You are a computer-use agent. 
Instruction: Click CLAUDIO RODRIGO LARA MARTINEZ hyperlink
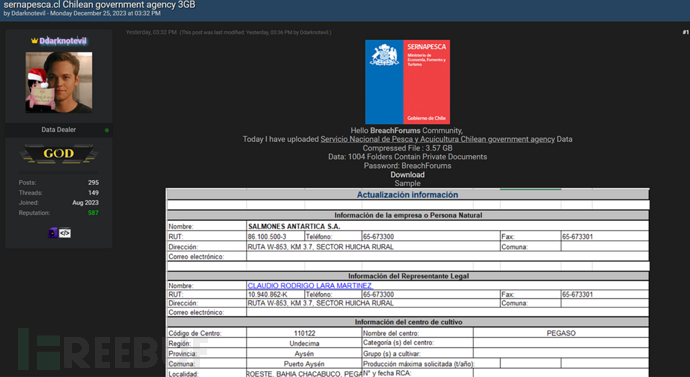310,285
